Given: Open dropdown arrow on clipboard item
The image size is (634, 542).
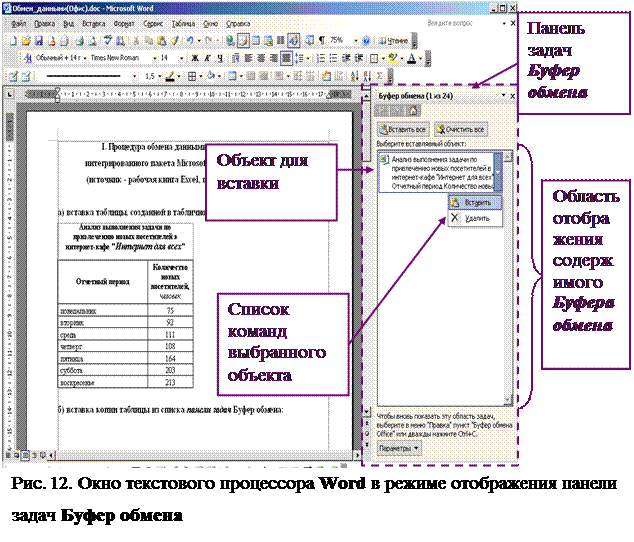Looking at the screenshot, I should [498, 172].
